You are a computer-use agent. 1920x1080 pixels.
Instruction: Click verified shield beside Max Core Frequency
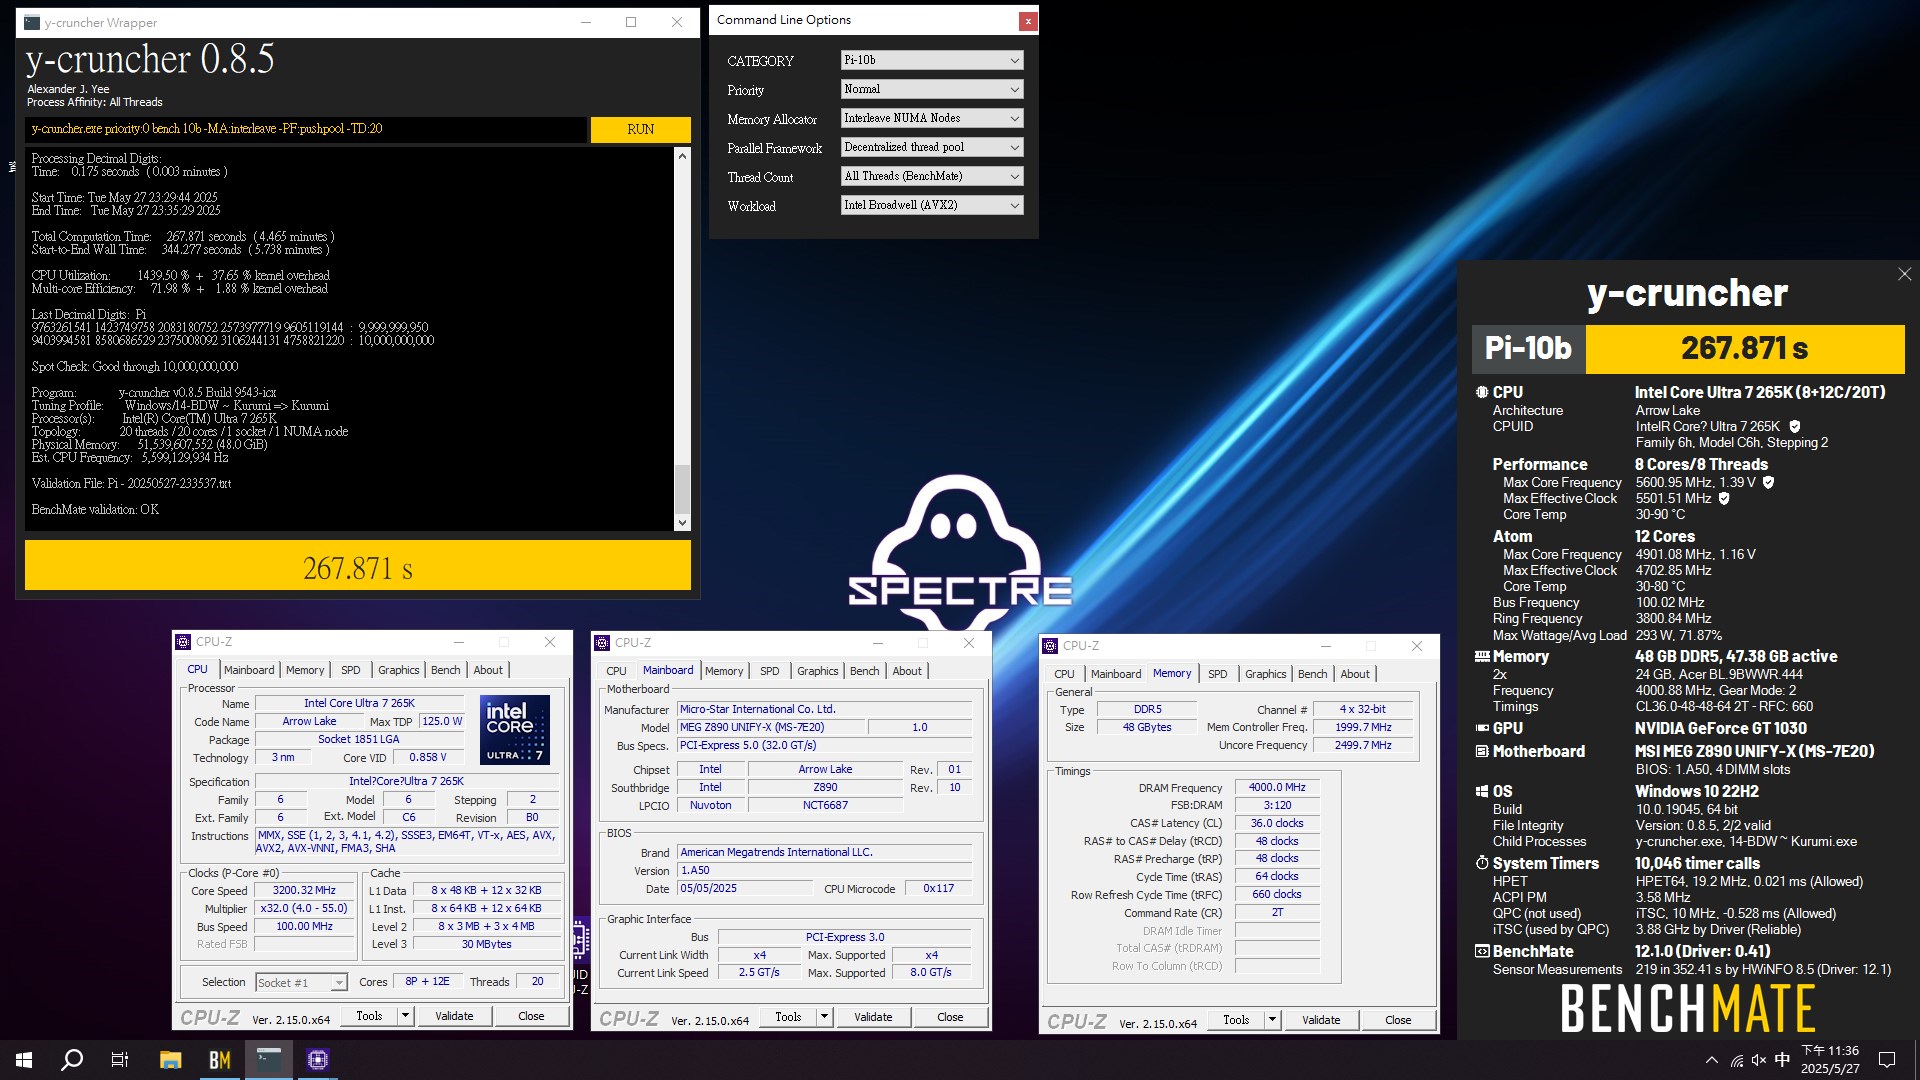(1768, 482)
